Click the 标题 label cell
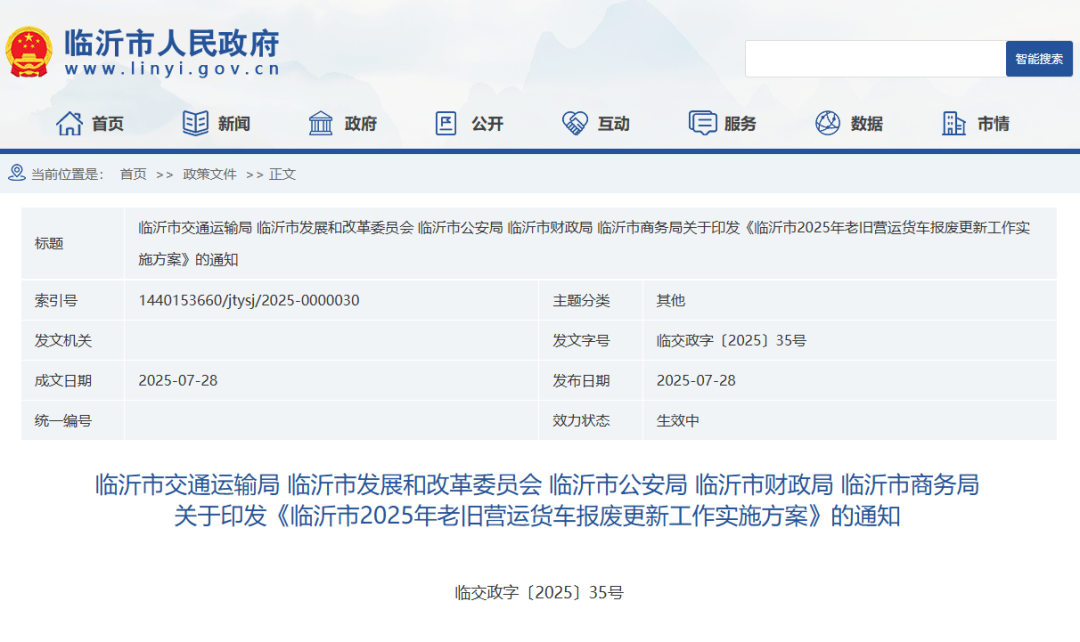 click(73, 243)
